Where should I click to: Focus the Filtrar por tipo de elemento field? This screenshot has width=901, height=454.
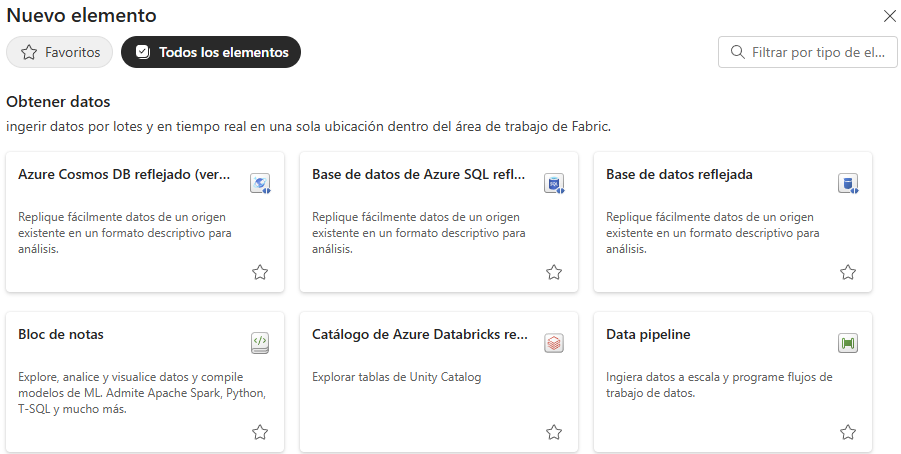(x=807, y=52)
